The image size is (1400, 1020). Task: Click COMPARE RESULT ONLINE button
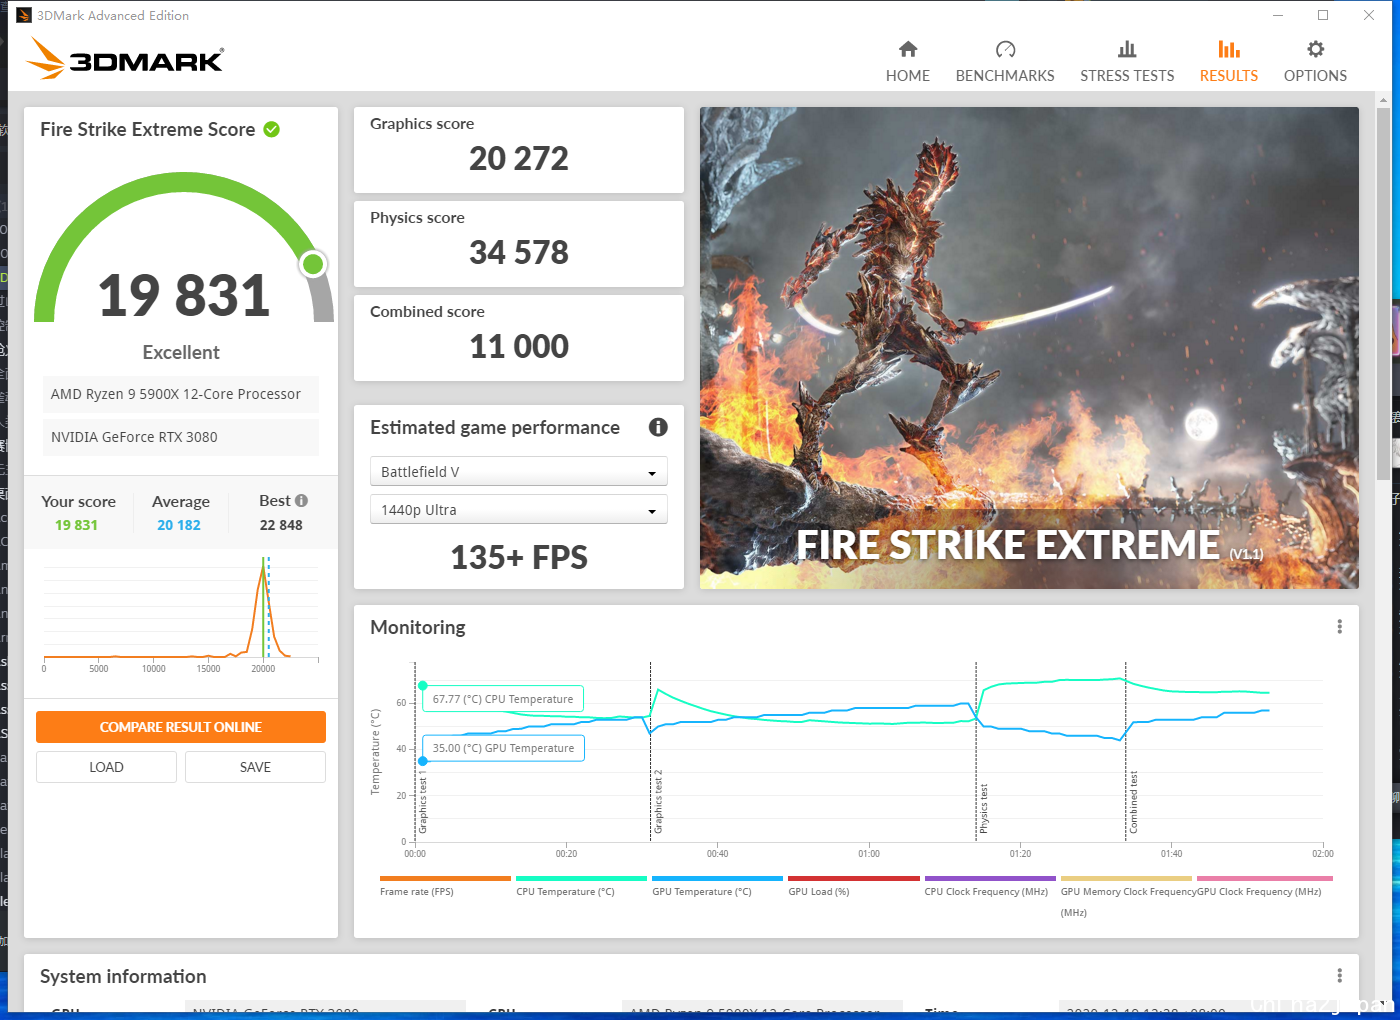(181, 727)
